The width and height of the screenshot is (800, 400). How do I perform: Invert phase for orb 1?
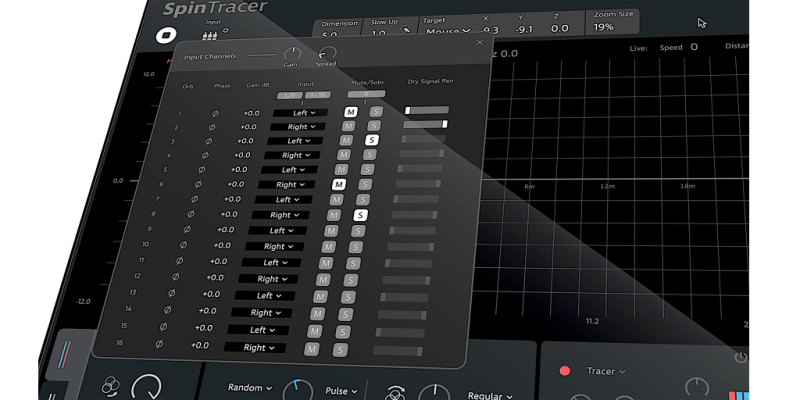(x=215, y=113)
